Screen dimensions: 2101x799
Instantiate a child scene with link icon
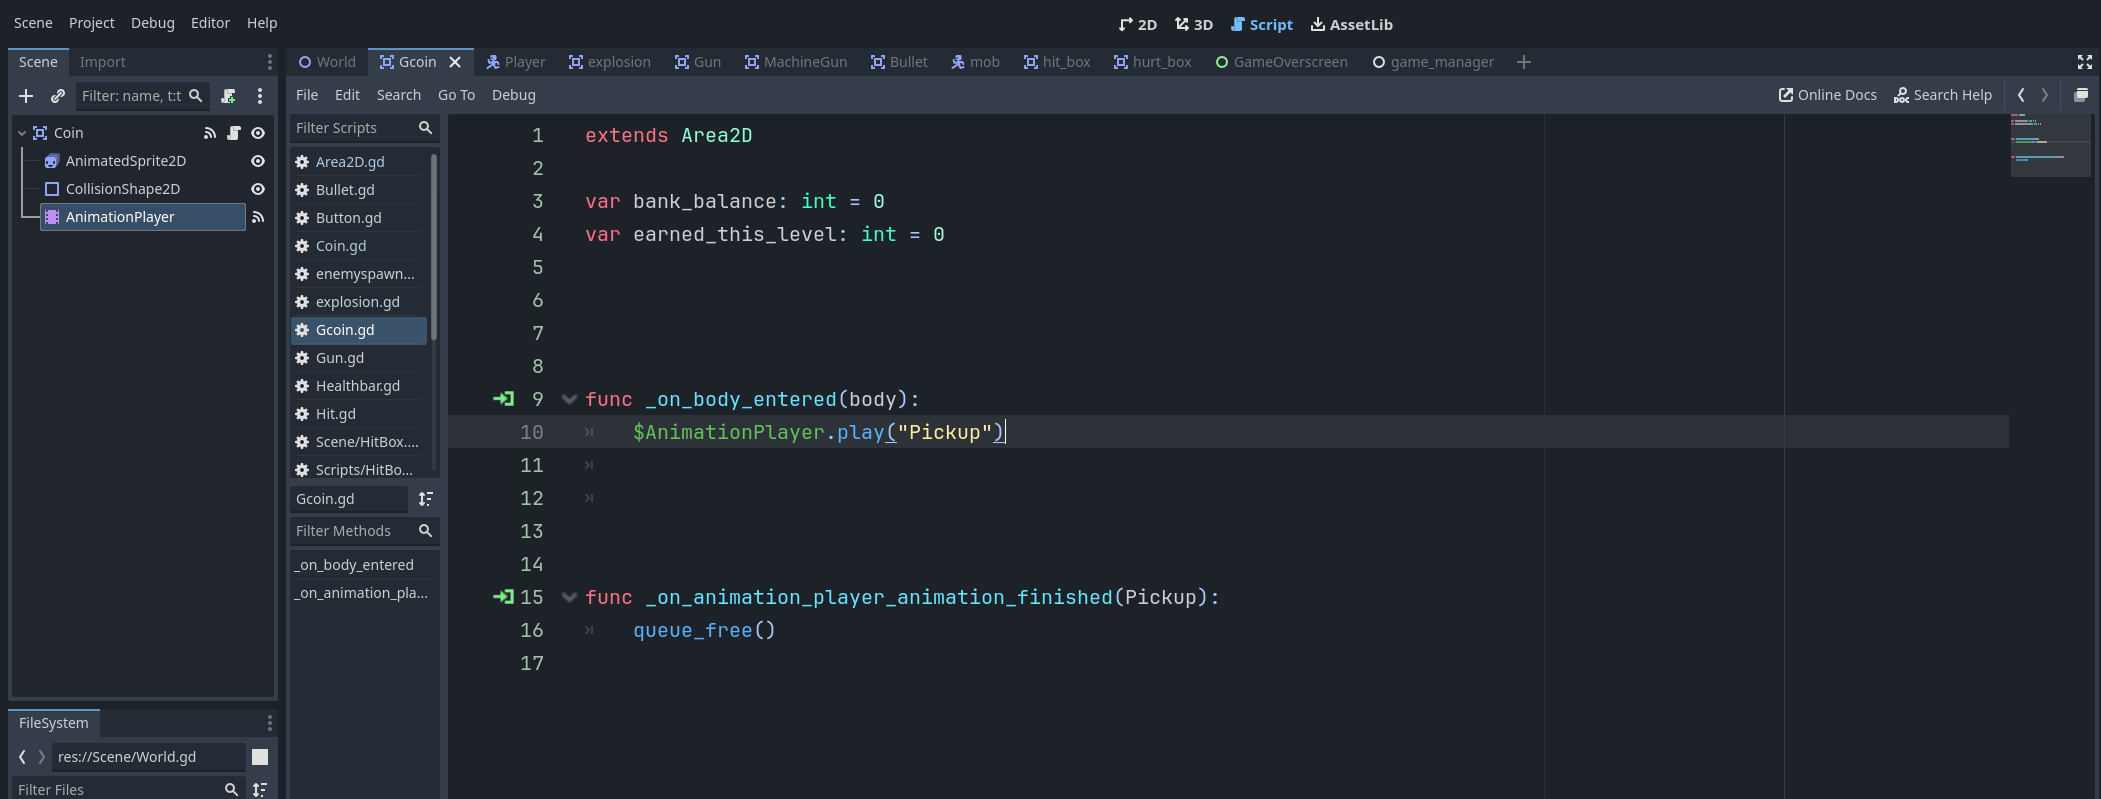pos(58,96)
